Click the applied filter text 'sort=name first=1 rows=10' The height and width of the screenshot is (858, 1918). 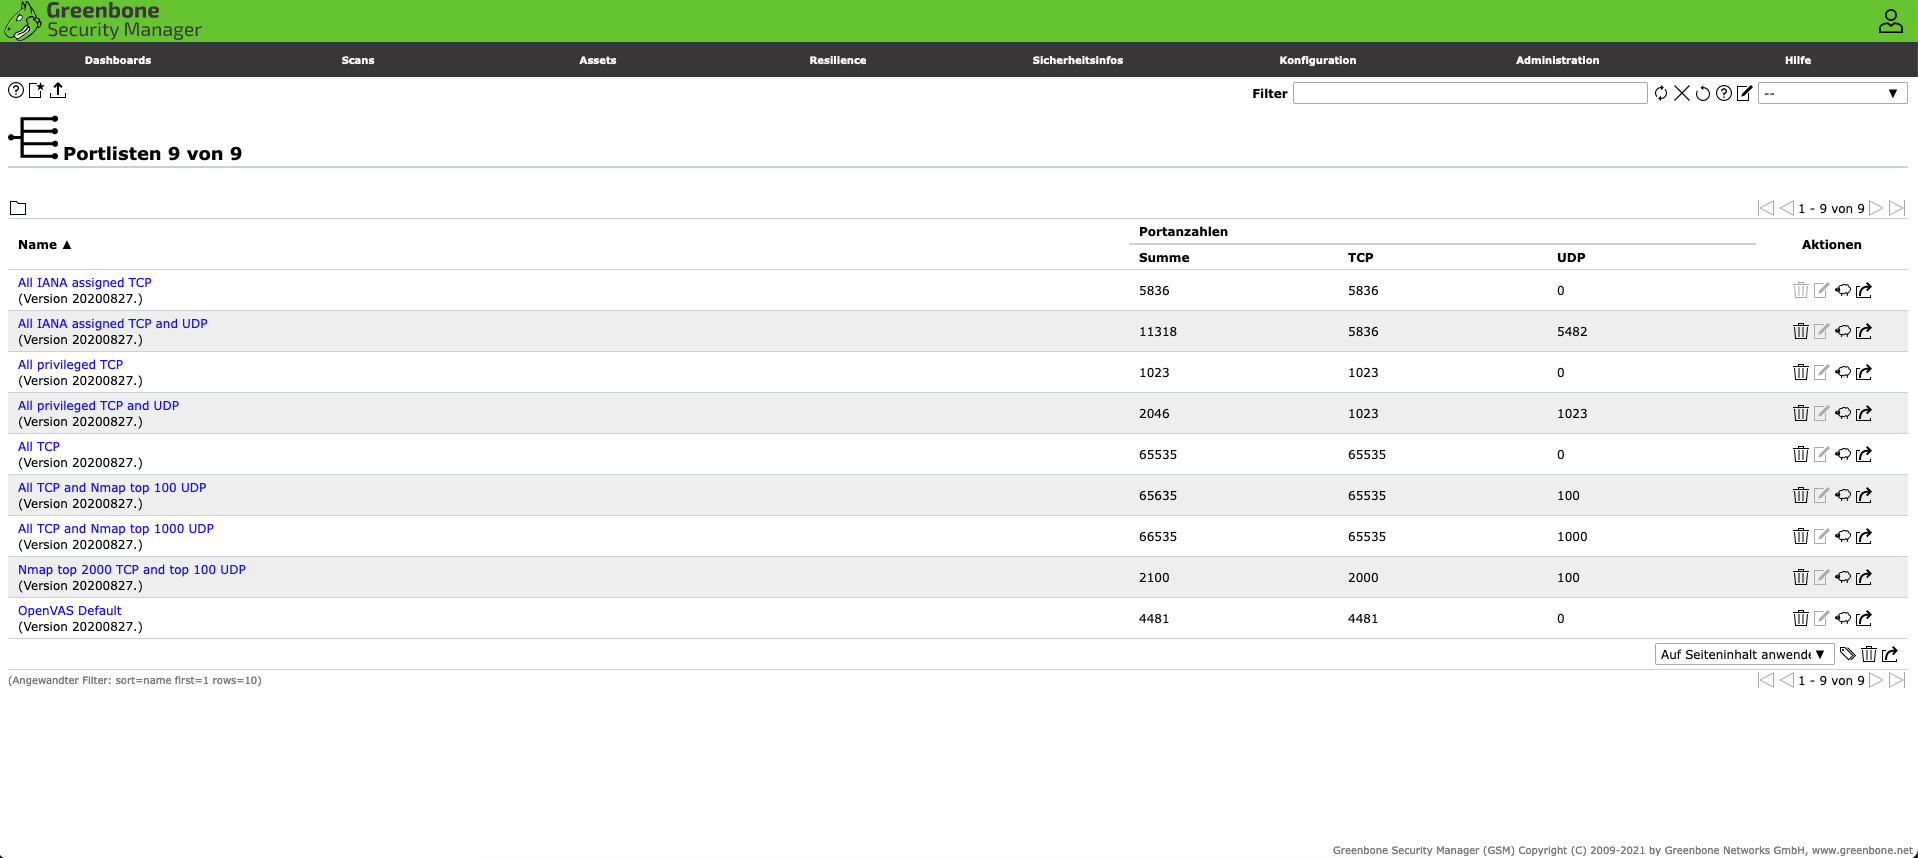187,681
